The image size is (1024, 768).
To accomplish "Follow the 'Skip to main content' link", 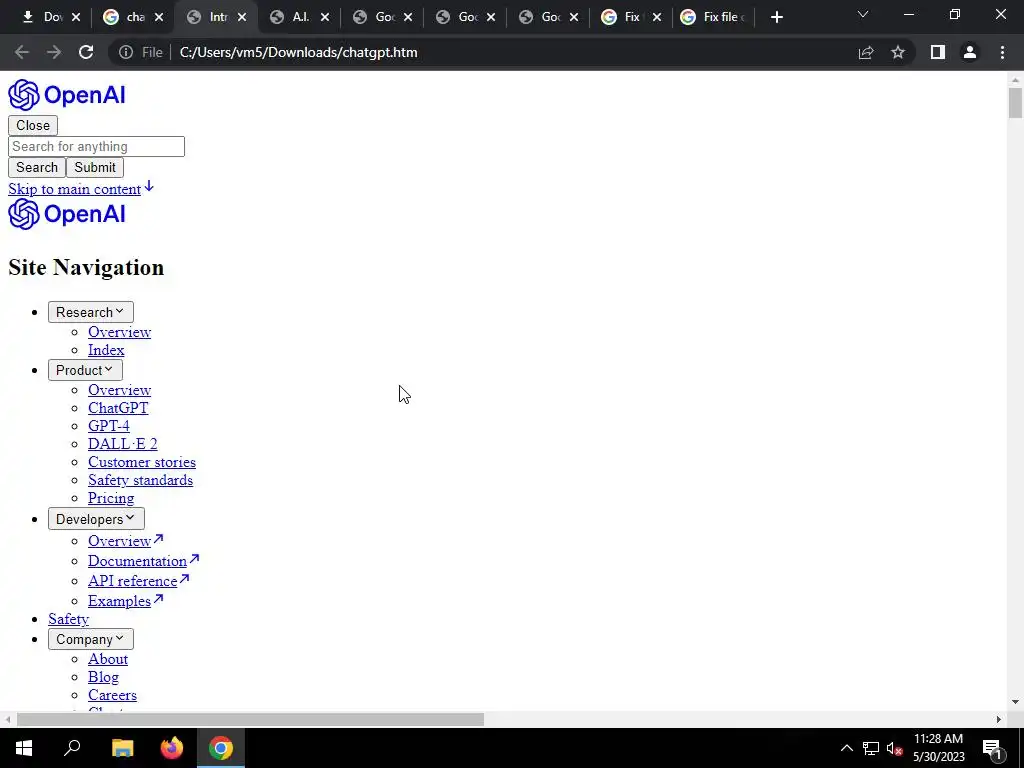I will 74,189.
